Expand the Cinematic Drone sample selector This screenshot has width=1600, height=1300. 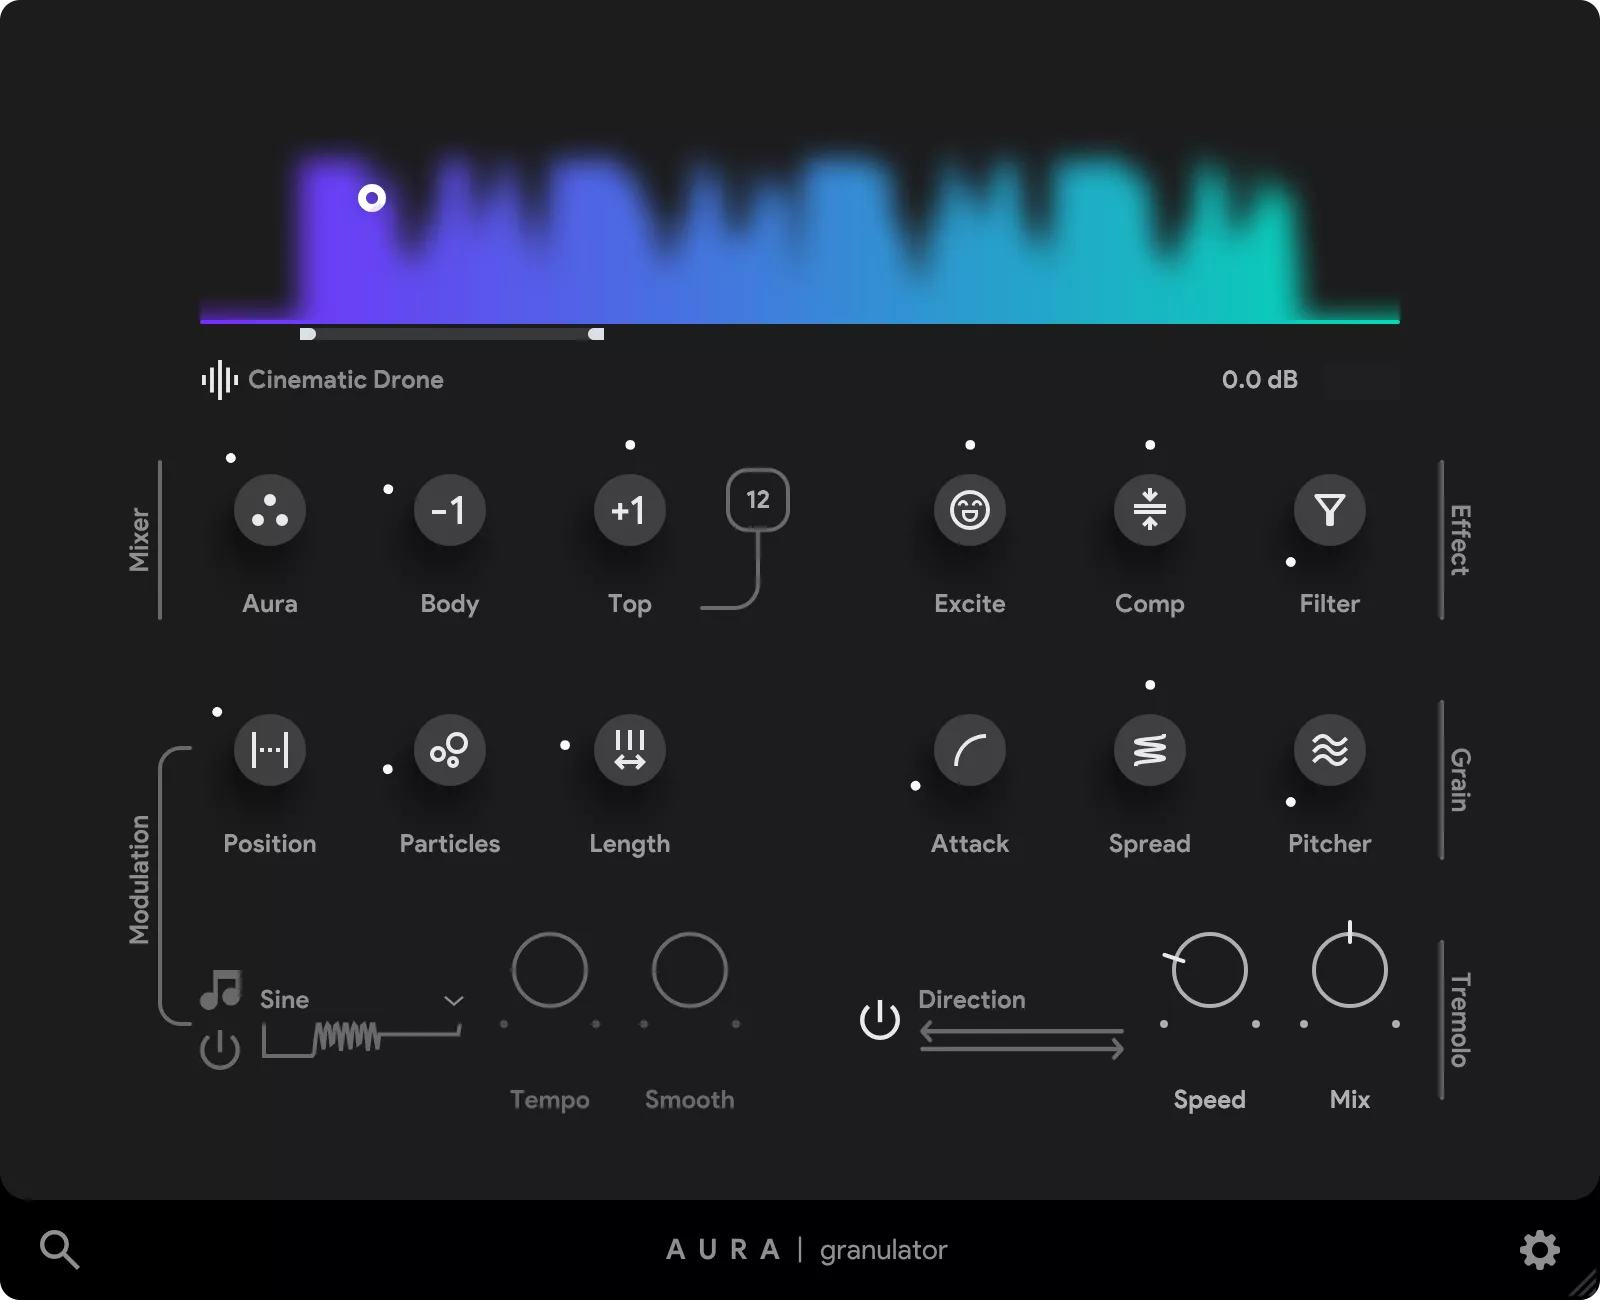(x=346, y=380)
